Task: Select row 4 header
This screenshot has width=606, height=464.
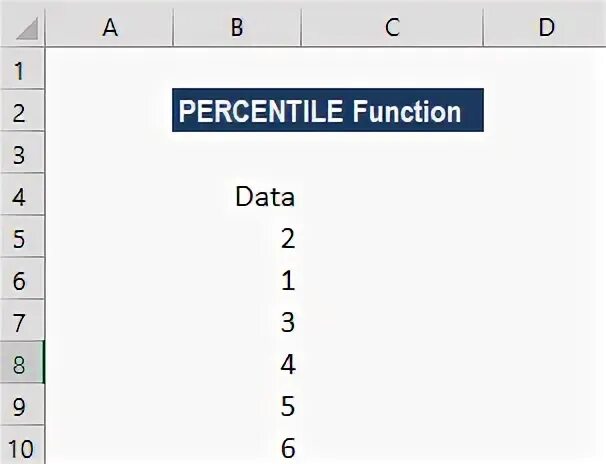Action: (22, 196)
